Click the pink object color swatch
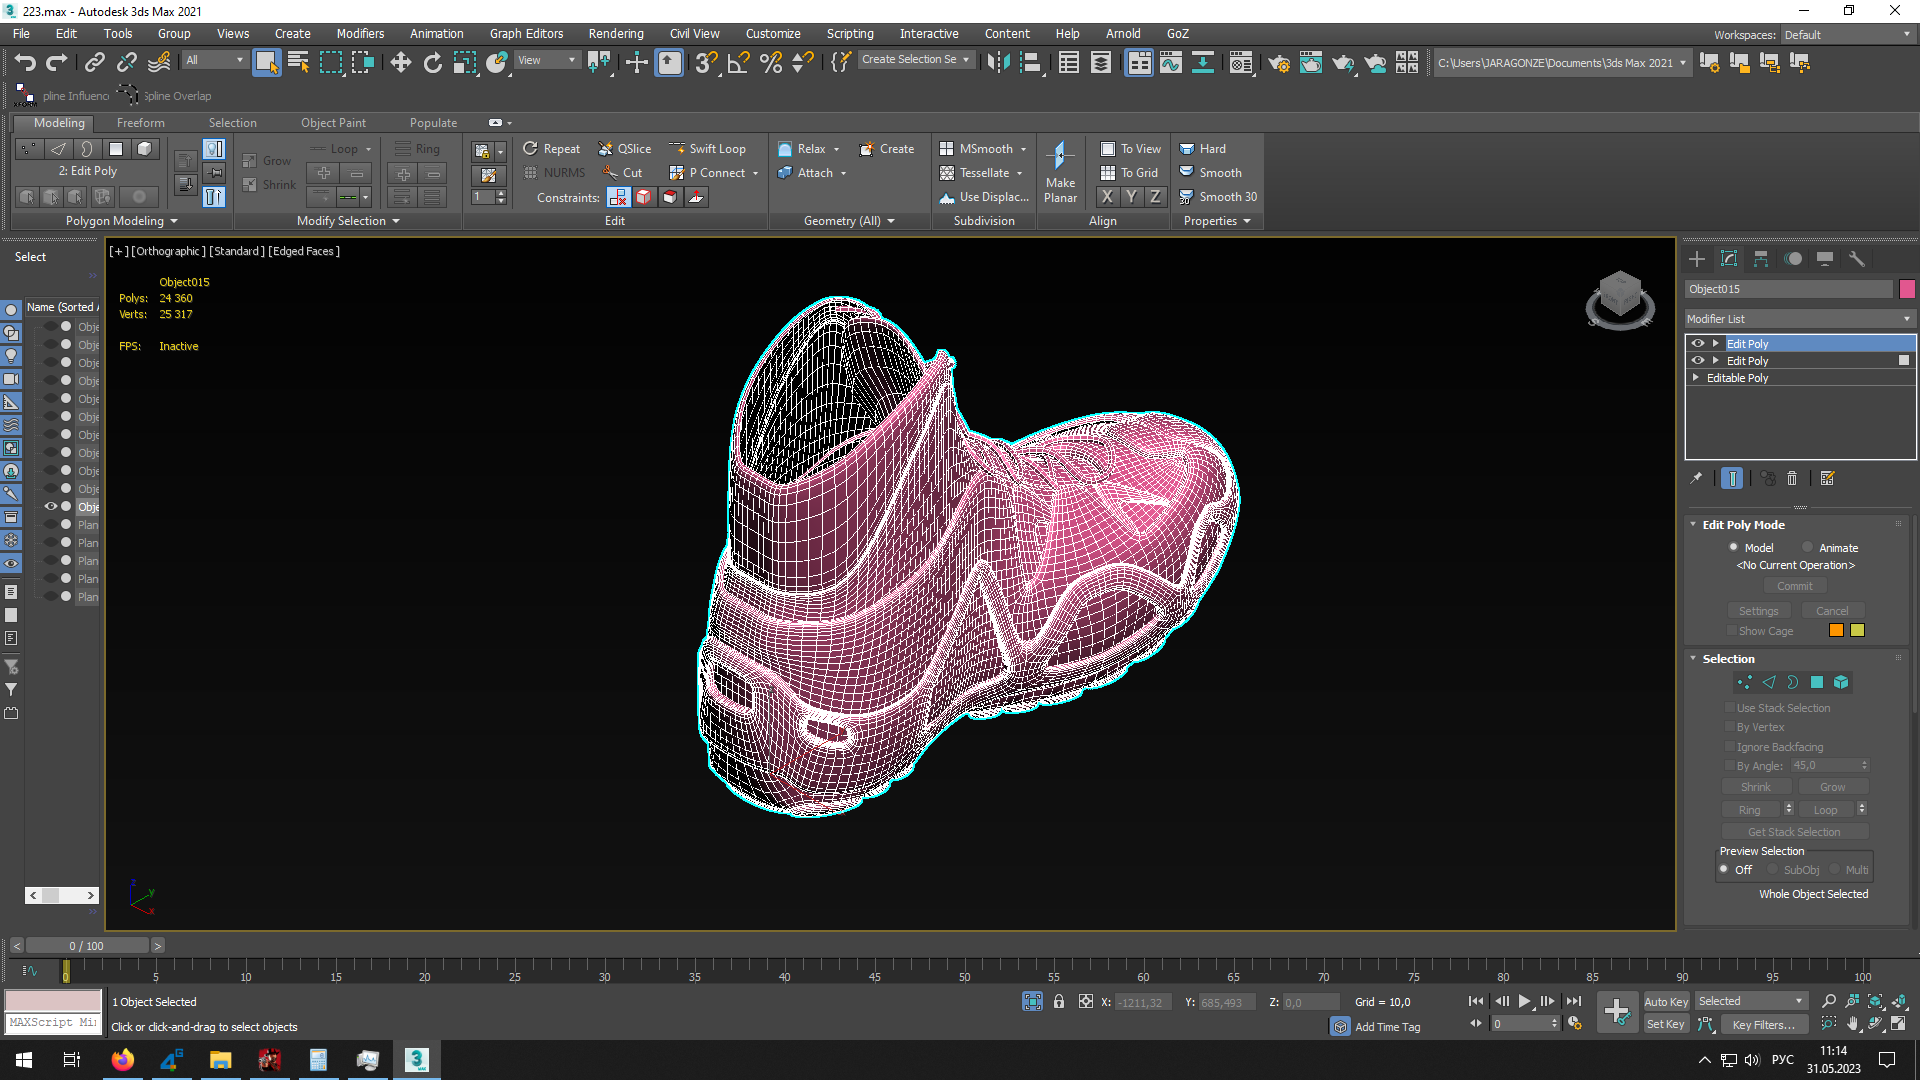The image size is (1920, 1080). (1907, 289)
